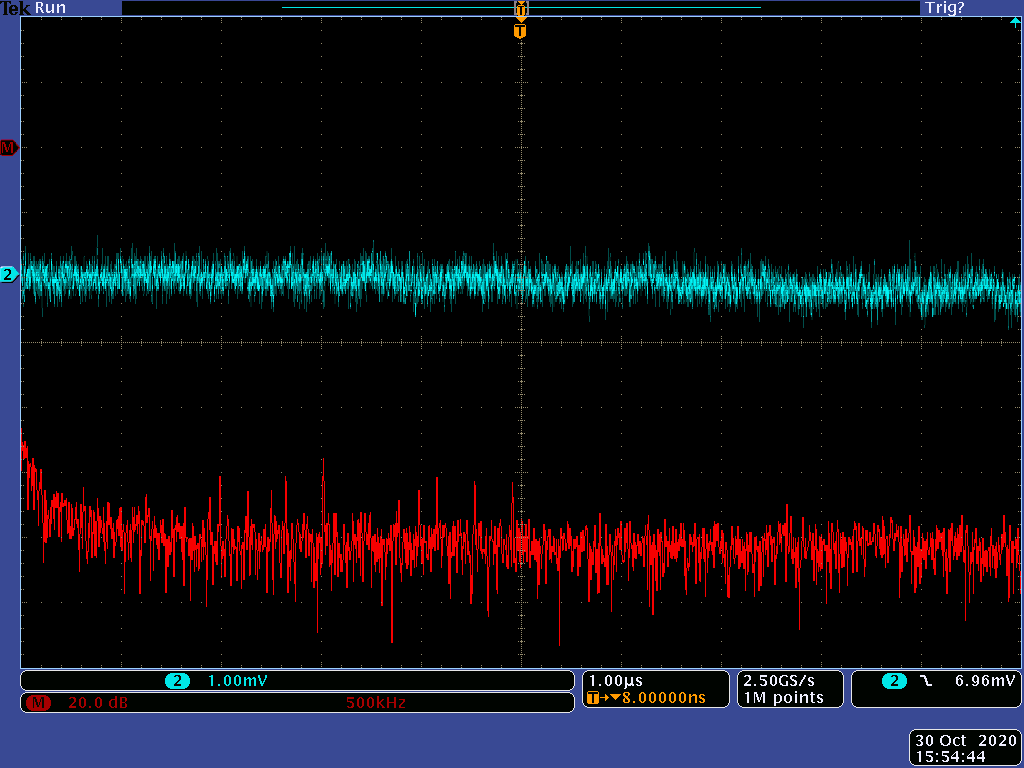Click the cyan trigger source 2 badge
The width and height of the screenshot is (1024, 768).
(894, 681)
